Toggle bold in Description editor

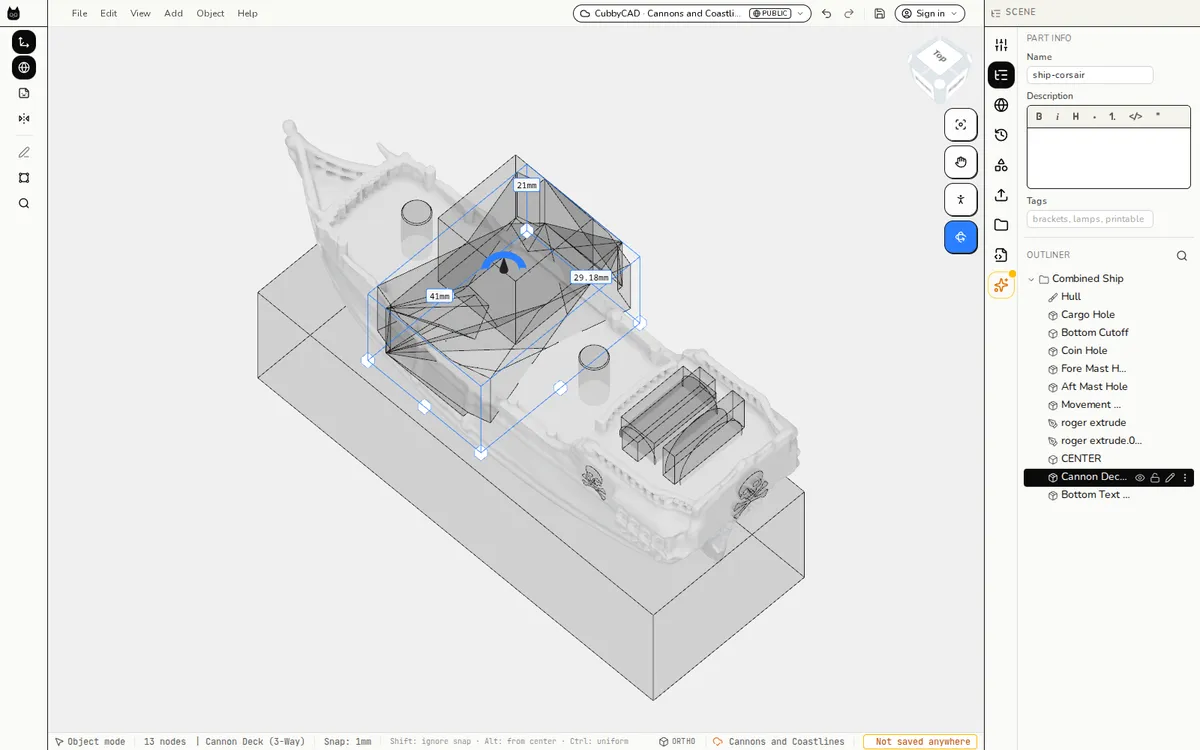pos(1039,116)
